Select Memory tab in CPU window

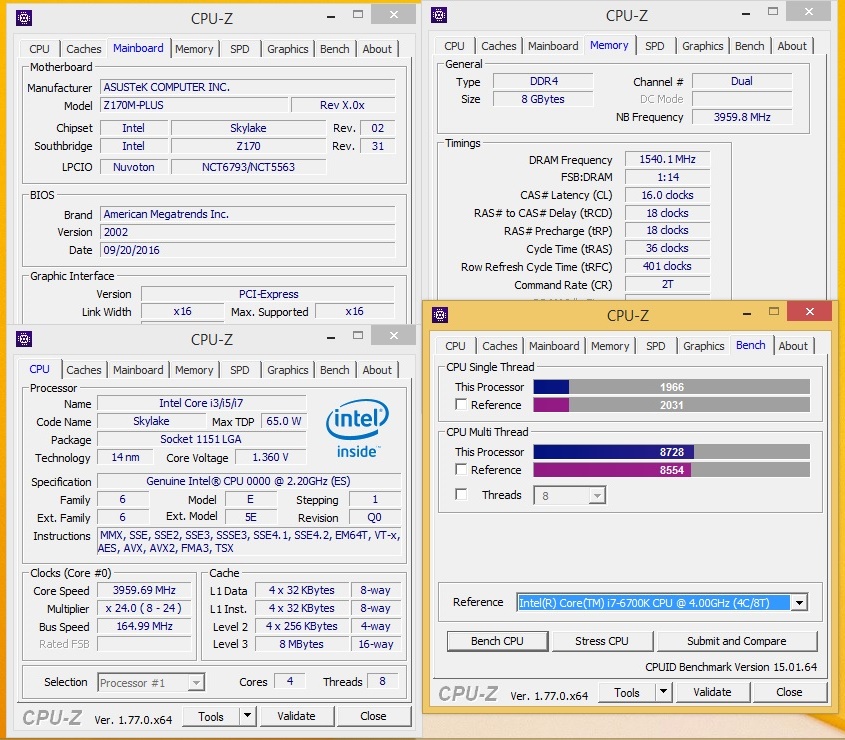click(x=194, y=370)
